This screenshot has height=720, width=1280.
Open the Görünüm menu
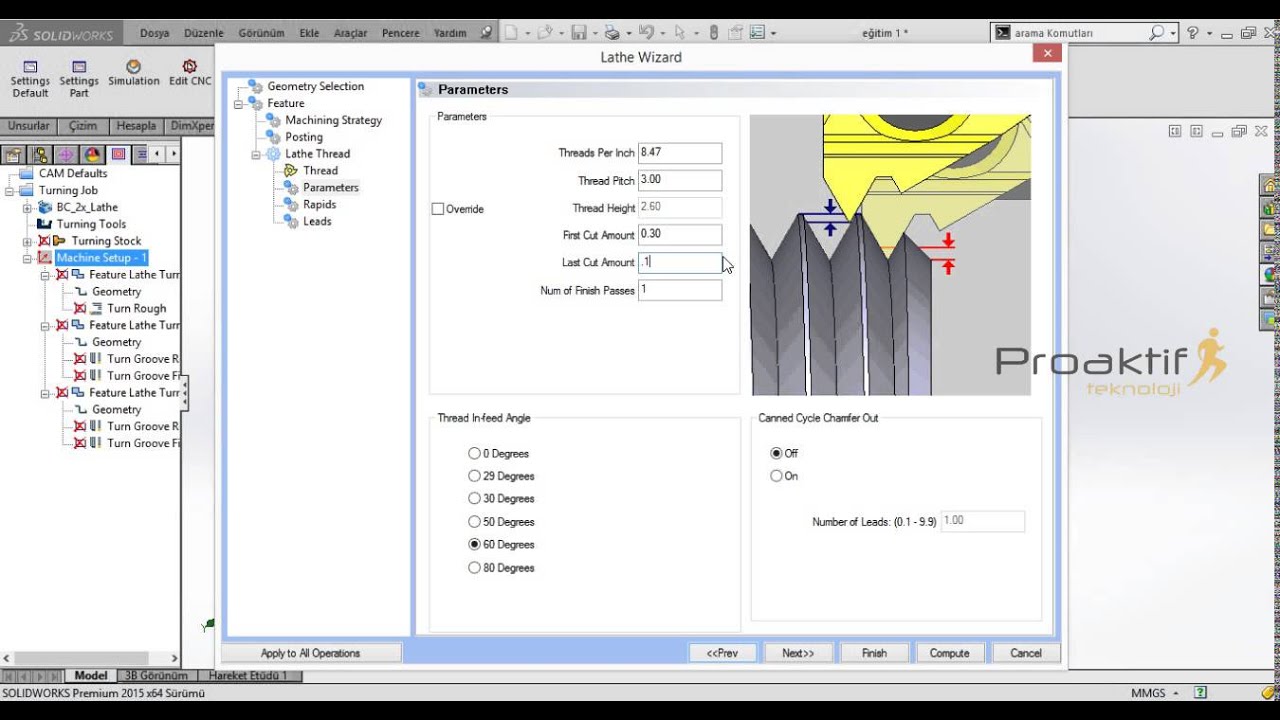click(261, 33)
